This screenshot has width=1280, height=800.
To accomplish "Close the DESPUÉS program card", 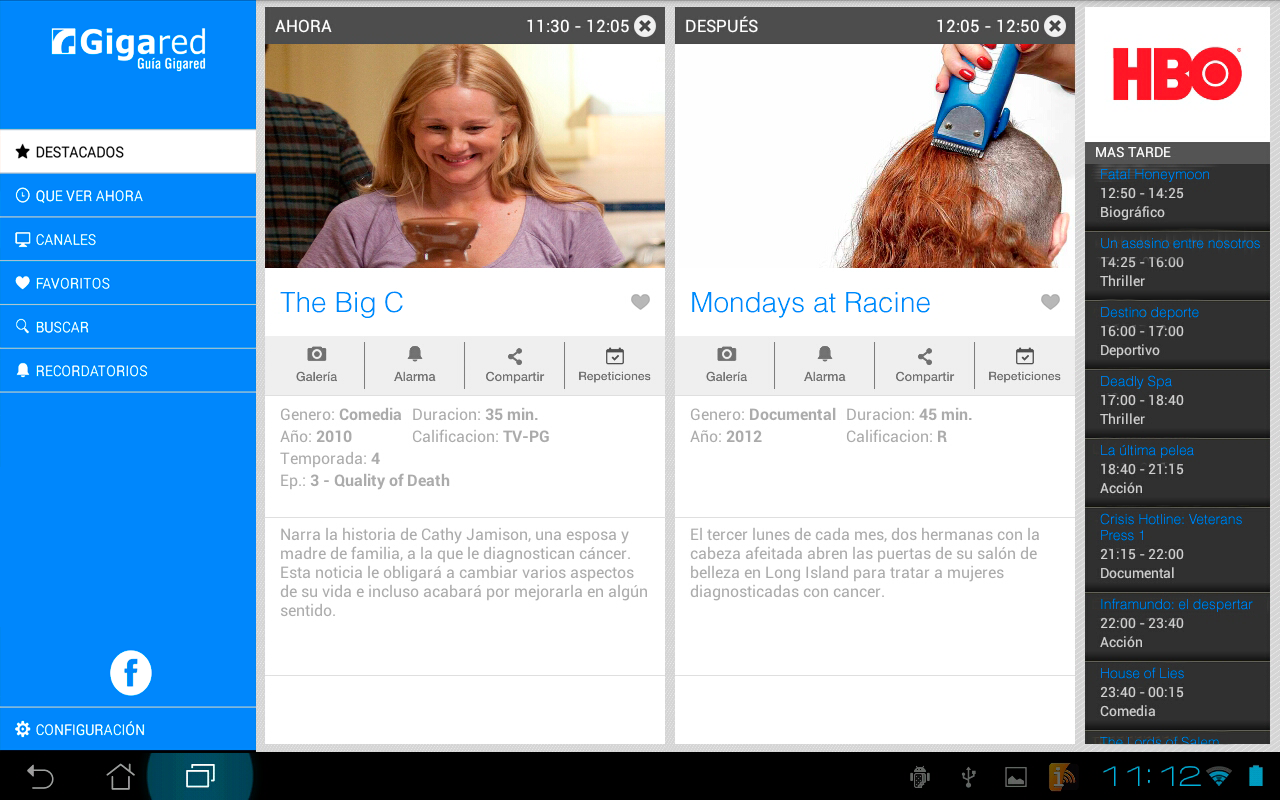I will pos(1055,26).
